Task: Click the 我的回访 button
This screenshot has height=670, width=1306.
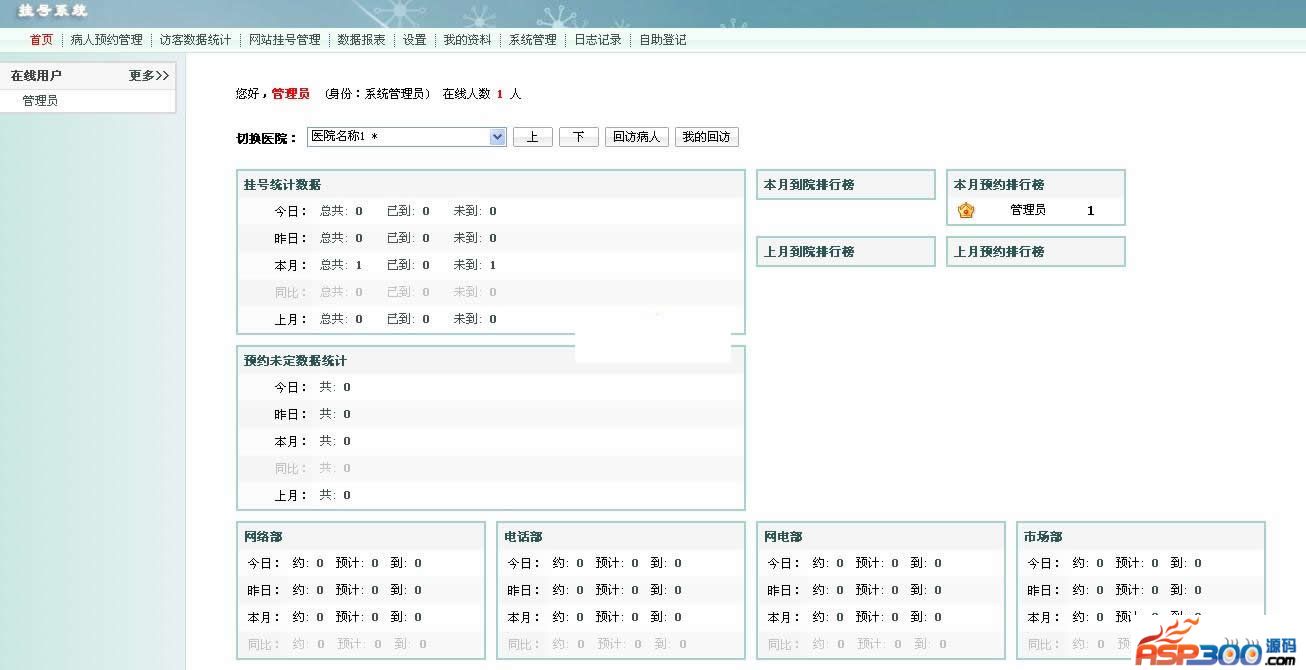Action: click(706, 138)
